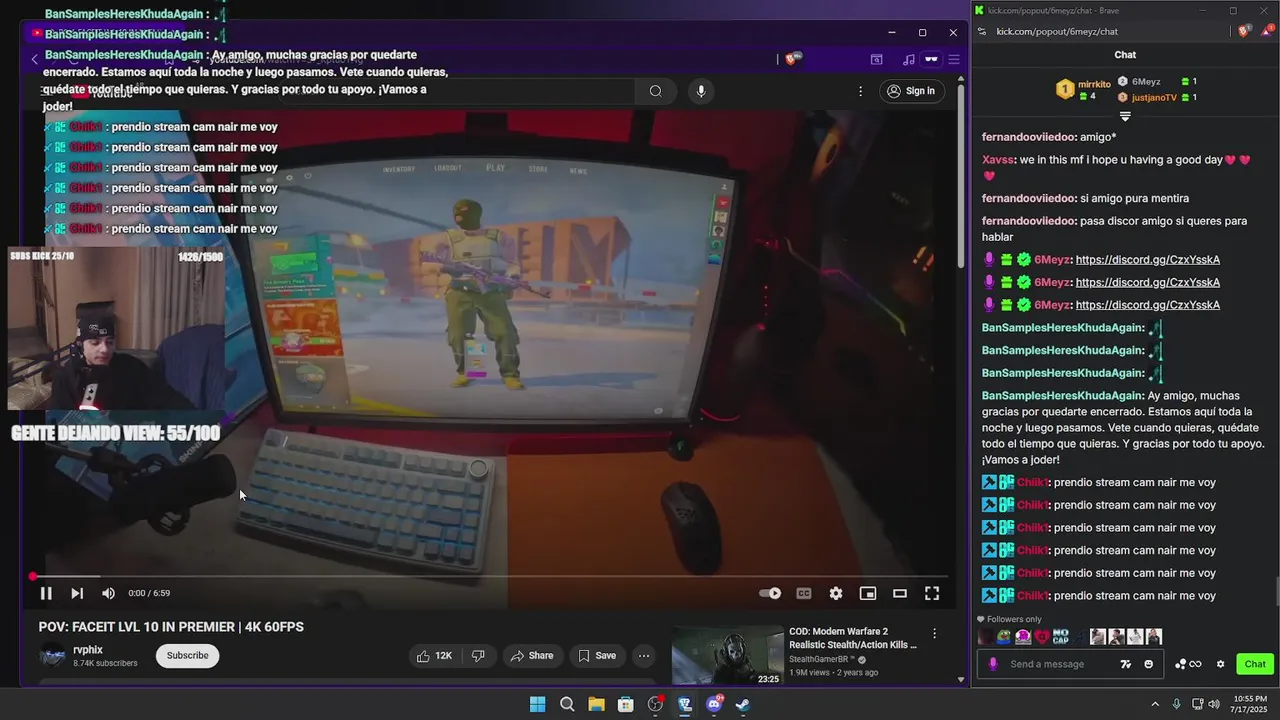Open the rvphix channel avatar

(x=52, y=656)
